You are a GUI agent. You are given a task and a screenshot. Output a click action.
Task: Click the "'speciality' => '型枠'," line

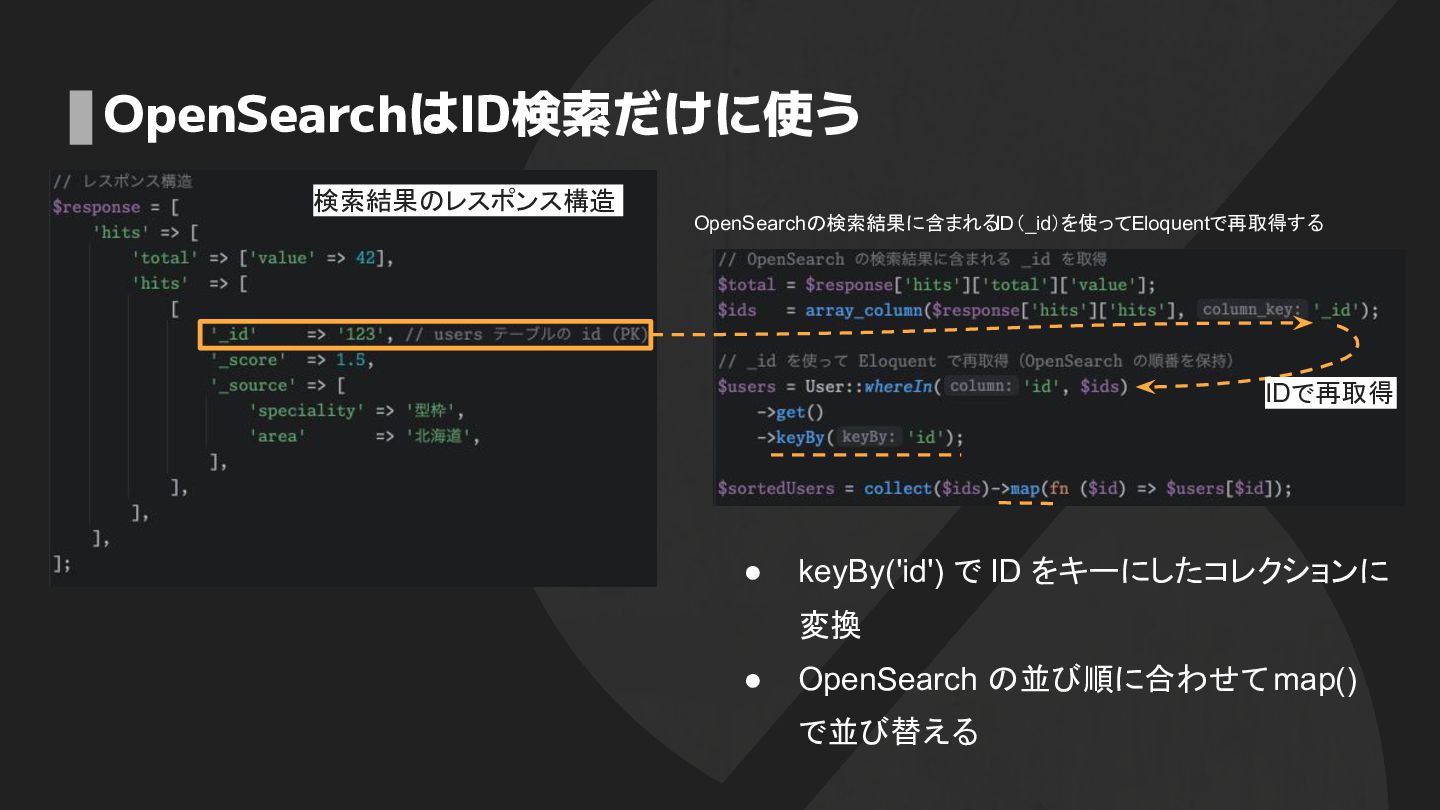357,411
